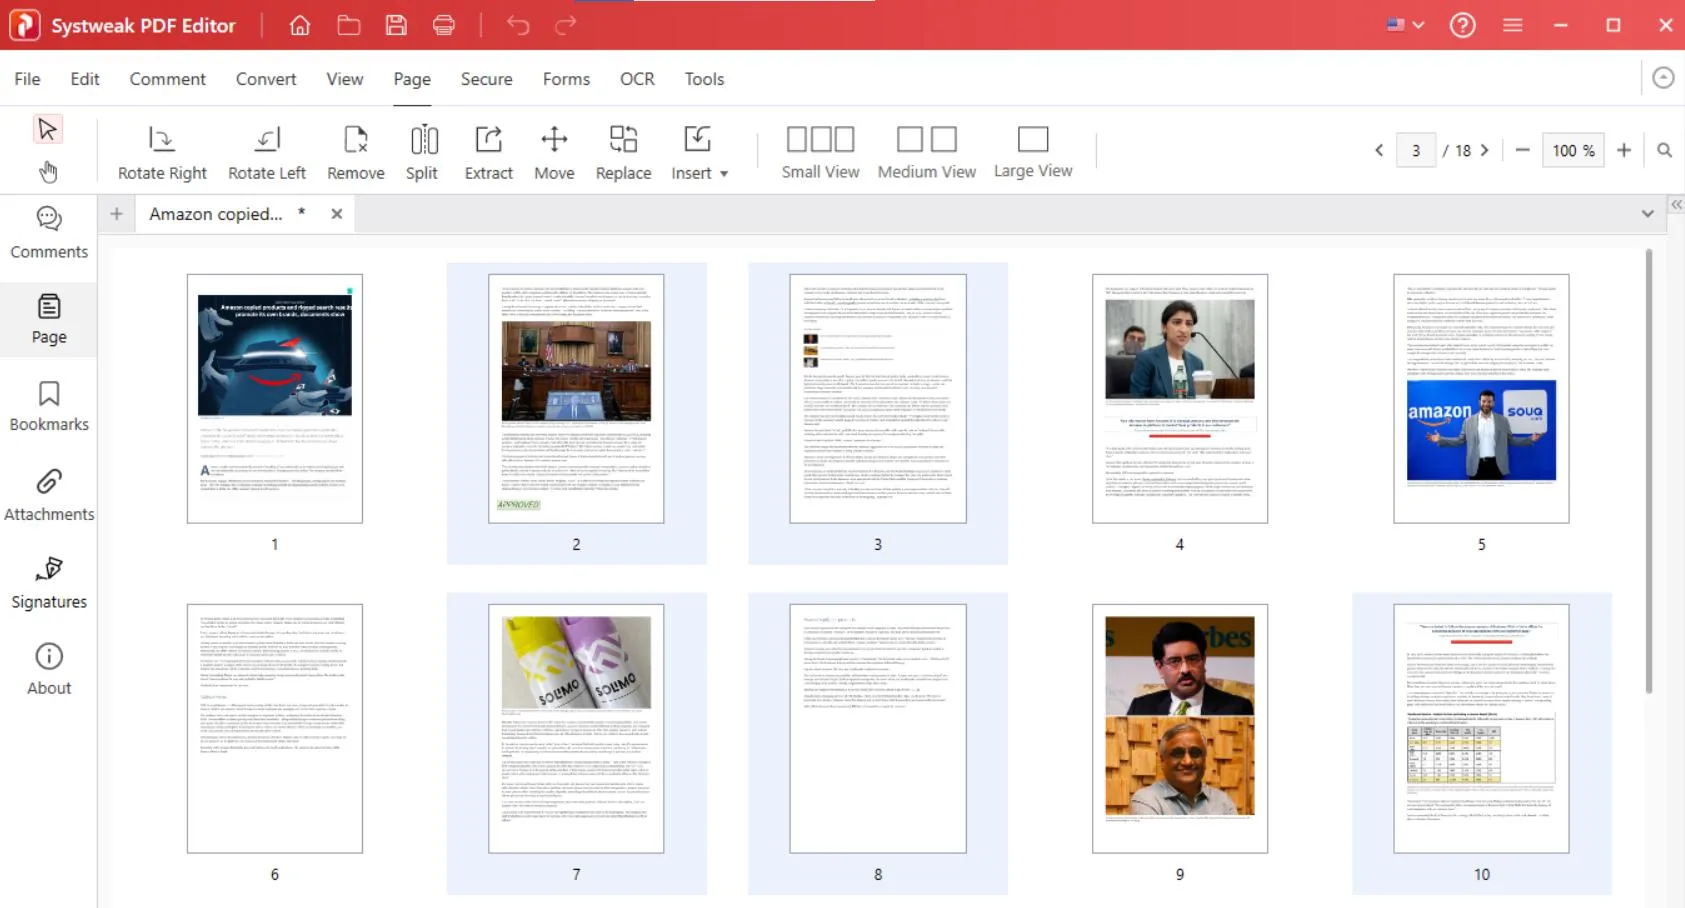Select the Remove pages tool

355,150
